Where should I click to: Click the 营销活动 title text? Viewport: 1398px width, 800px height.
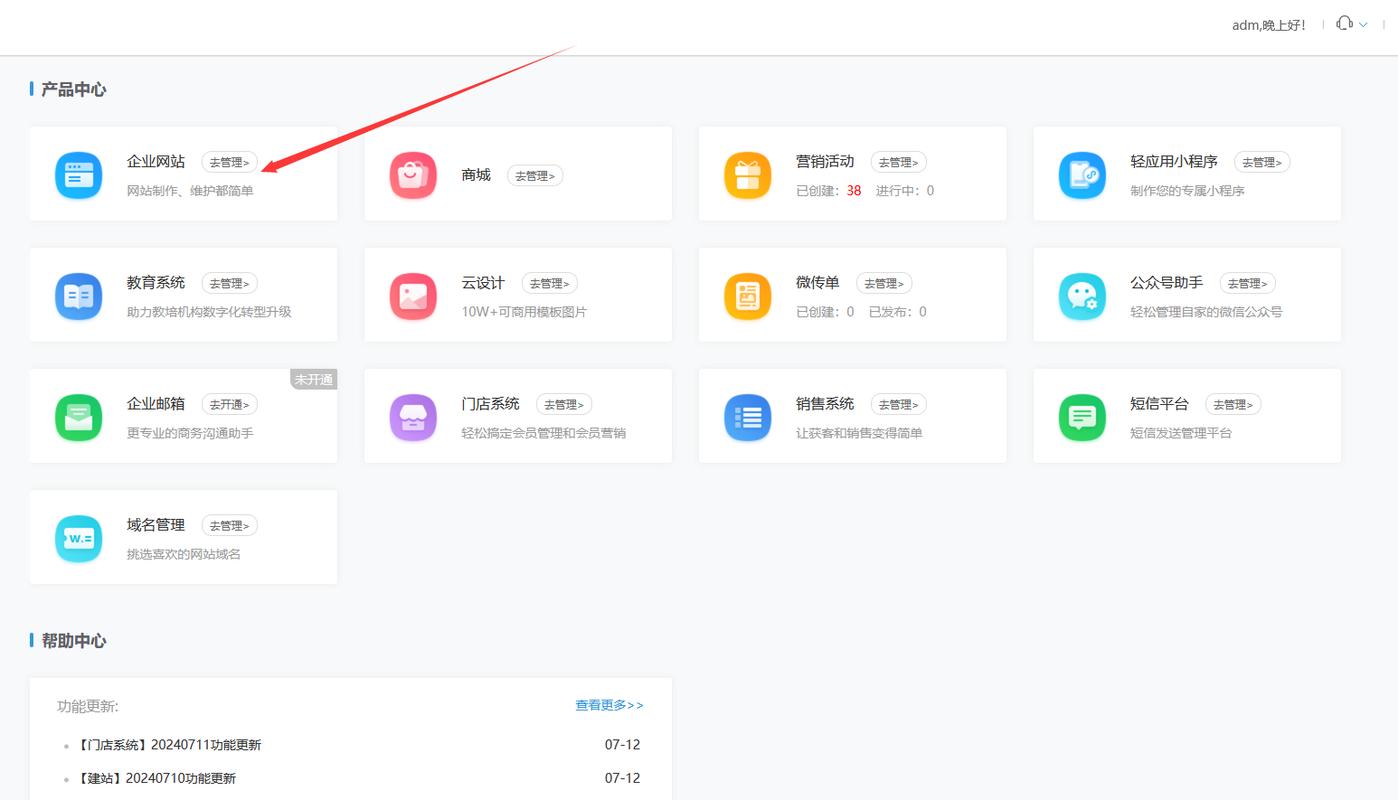(825, 161)
